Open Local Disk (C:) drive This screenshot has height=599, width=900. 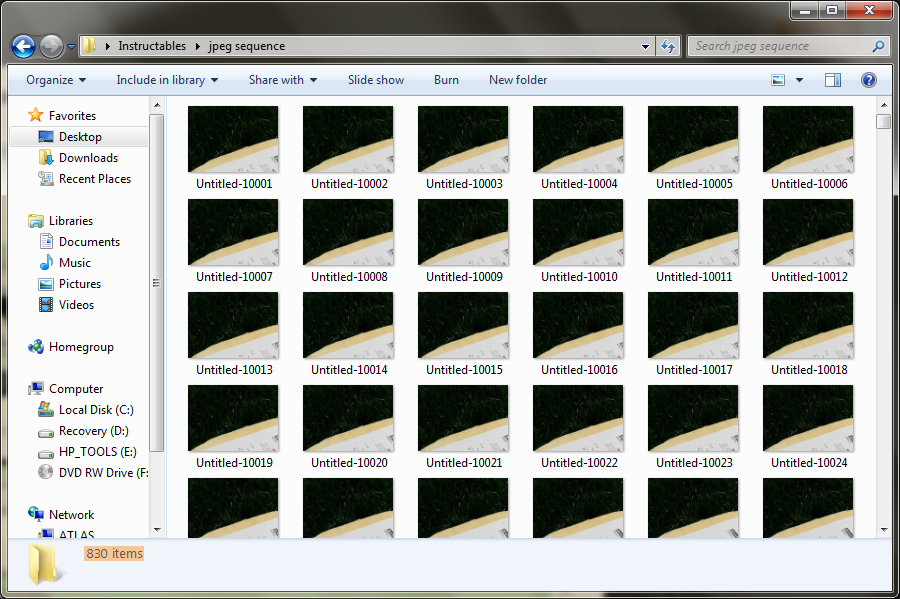pyautogui.click(x=95, y=409)
